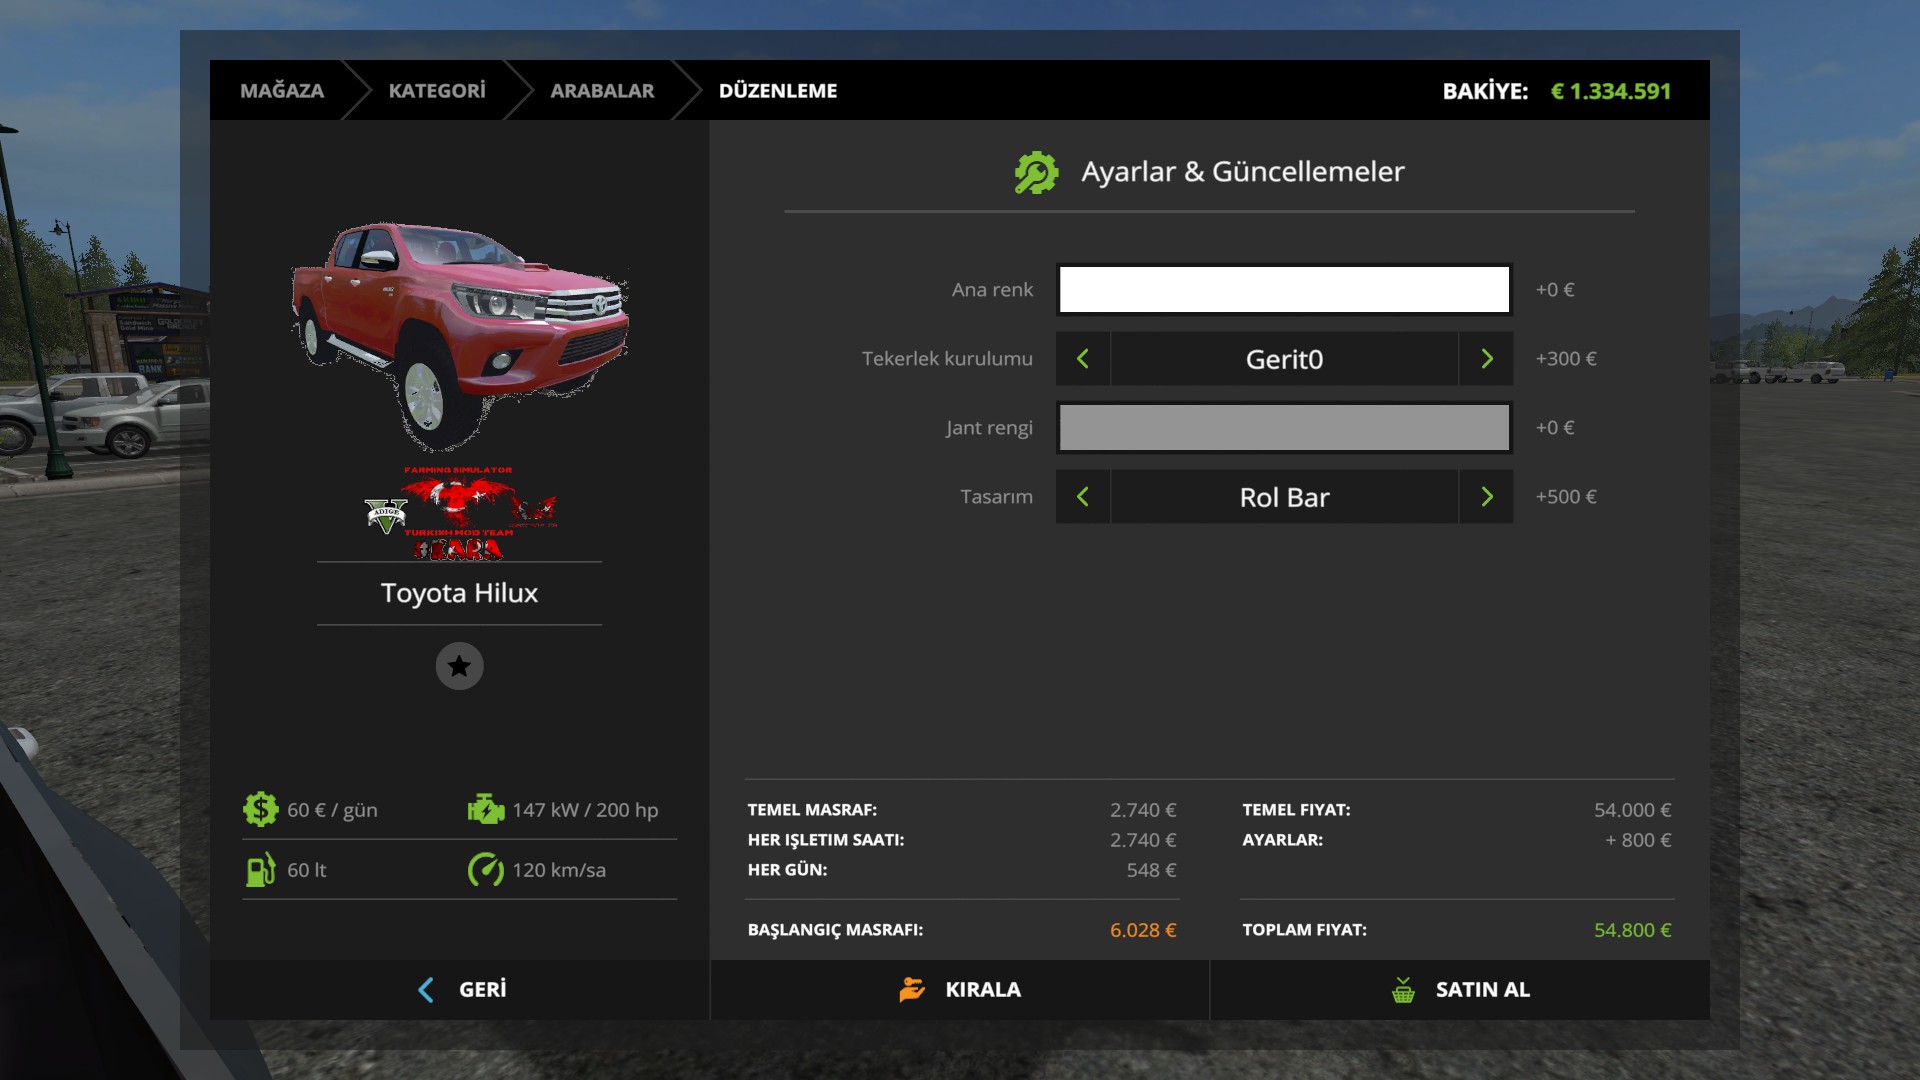The width and height of the screenshot is (1920, 1080).
Task: Click the red Toyota Hilux preview image
Action: coord(460,335)
